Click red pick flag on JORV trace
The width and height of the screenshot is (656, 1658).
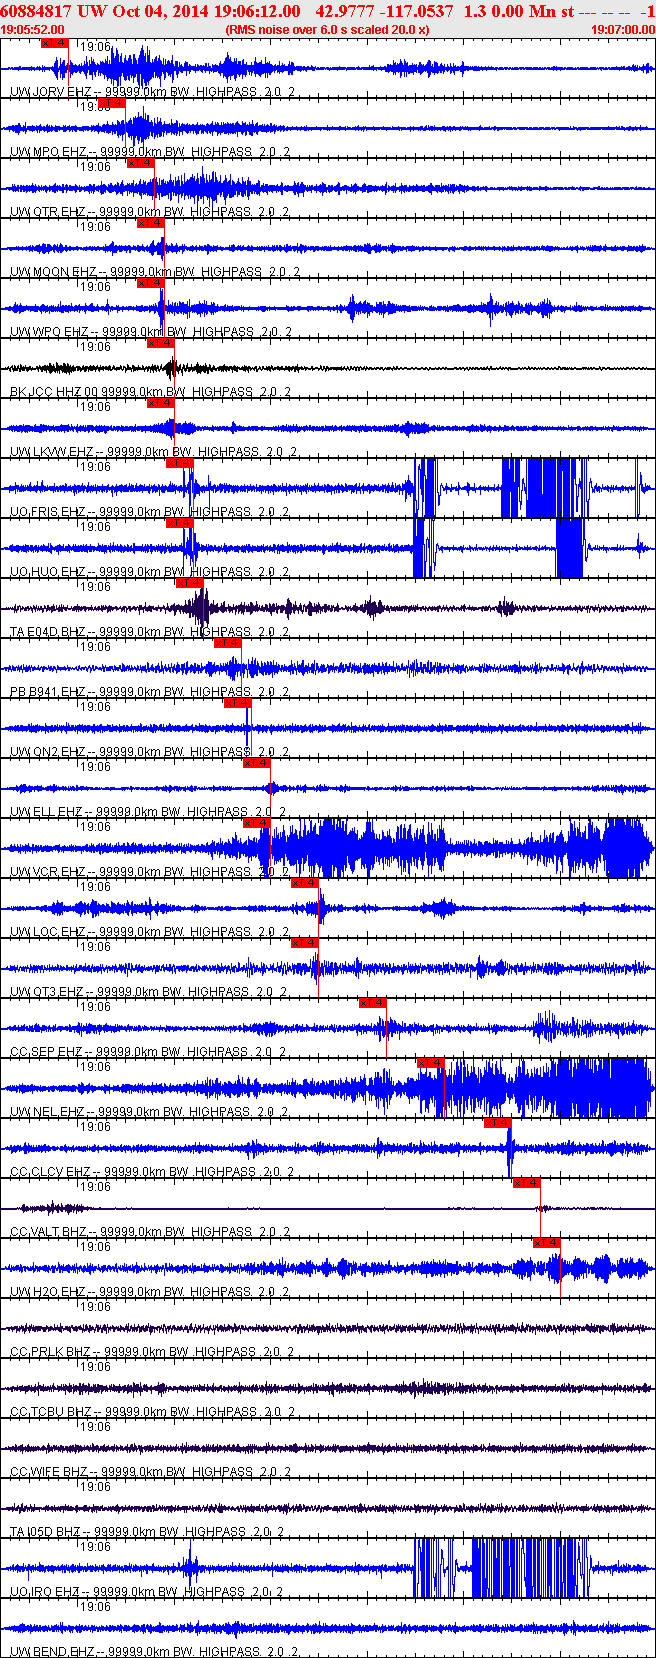pyautogui.click(x=55, y=43)
